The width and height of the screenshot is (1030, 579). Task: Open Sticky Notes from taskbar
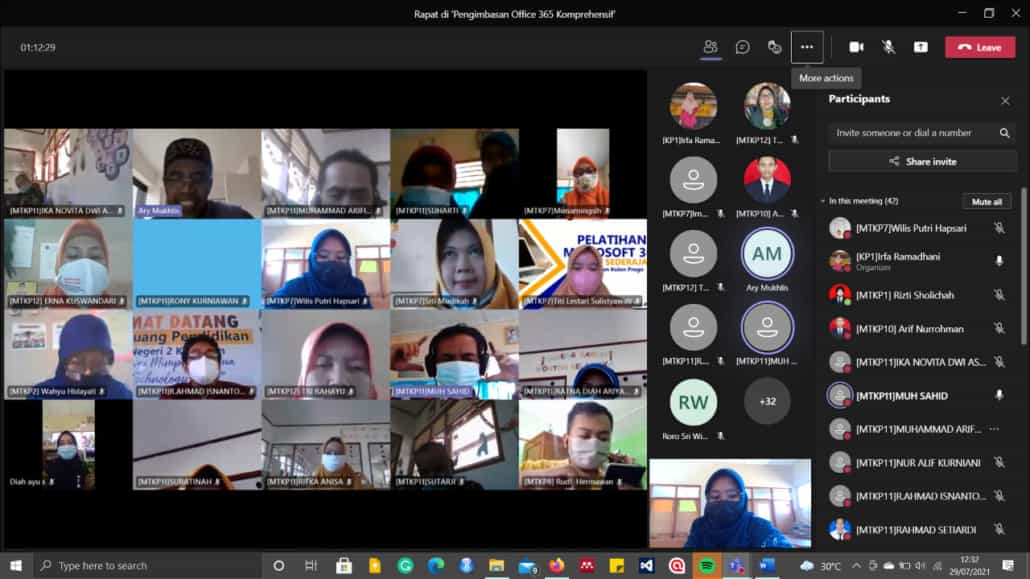click(617, 565)
